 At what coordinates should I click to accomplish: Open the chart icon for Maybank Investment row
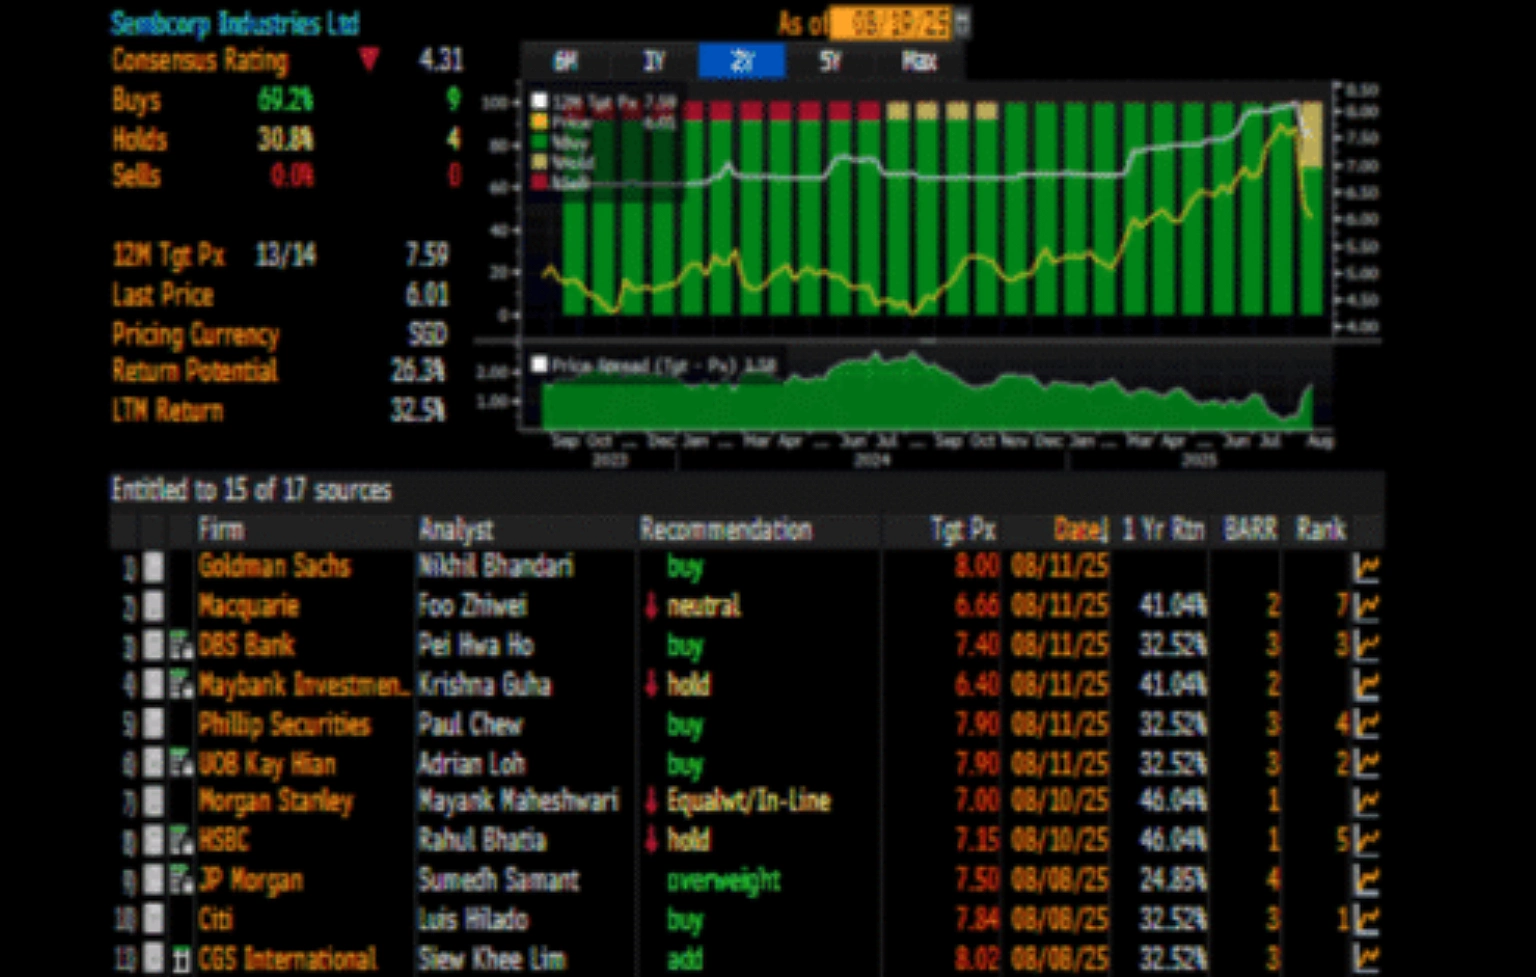point(1366,685)
